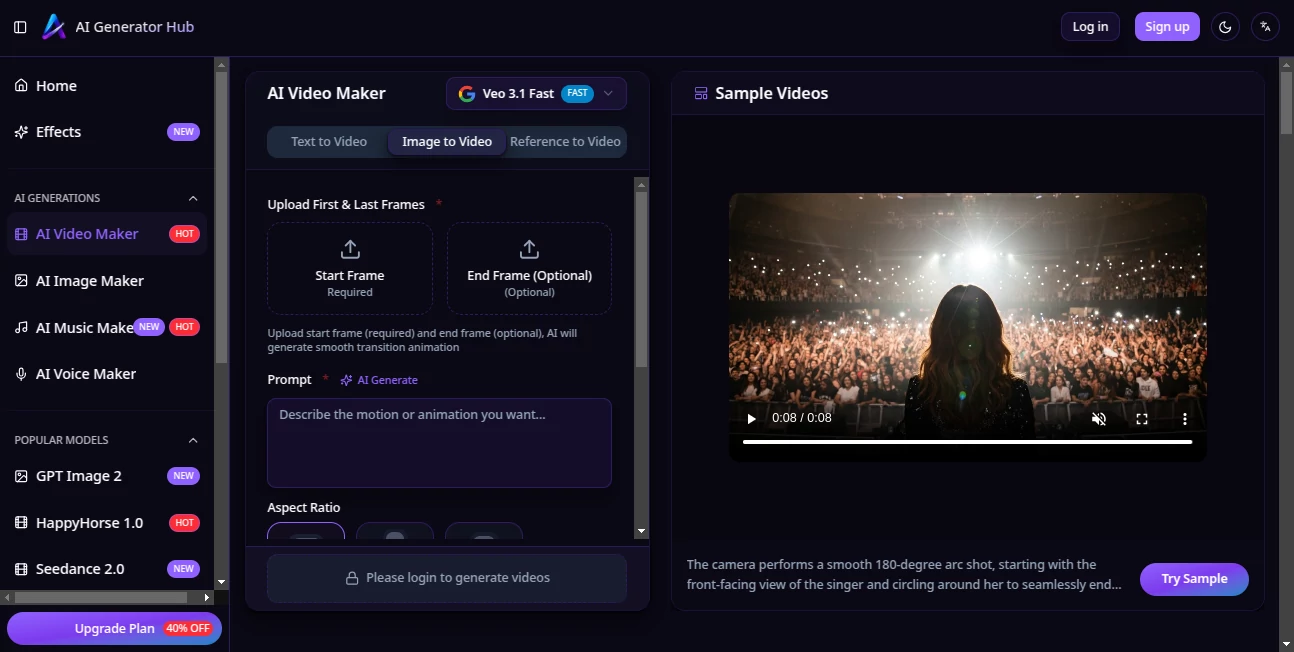
Task: Open AI Music Maker
Action: [107, 327]
